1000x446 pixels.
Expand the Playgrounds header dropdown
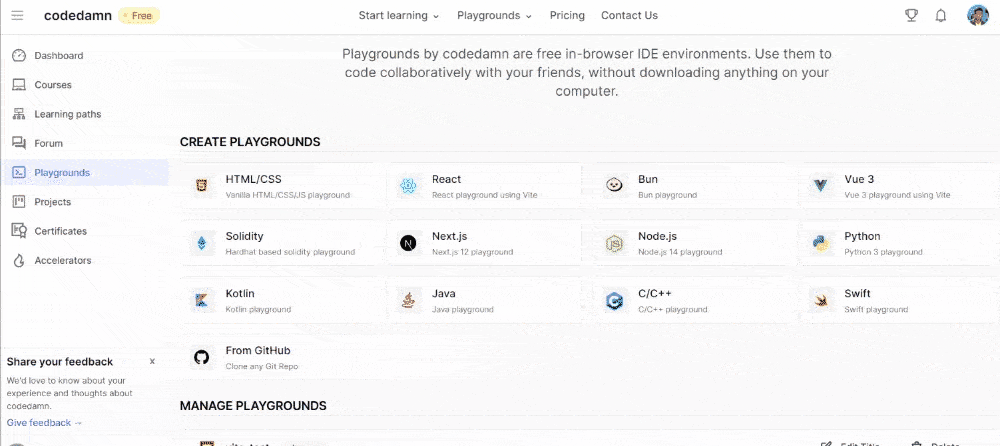(494, 15)
